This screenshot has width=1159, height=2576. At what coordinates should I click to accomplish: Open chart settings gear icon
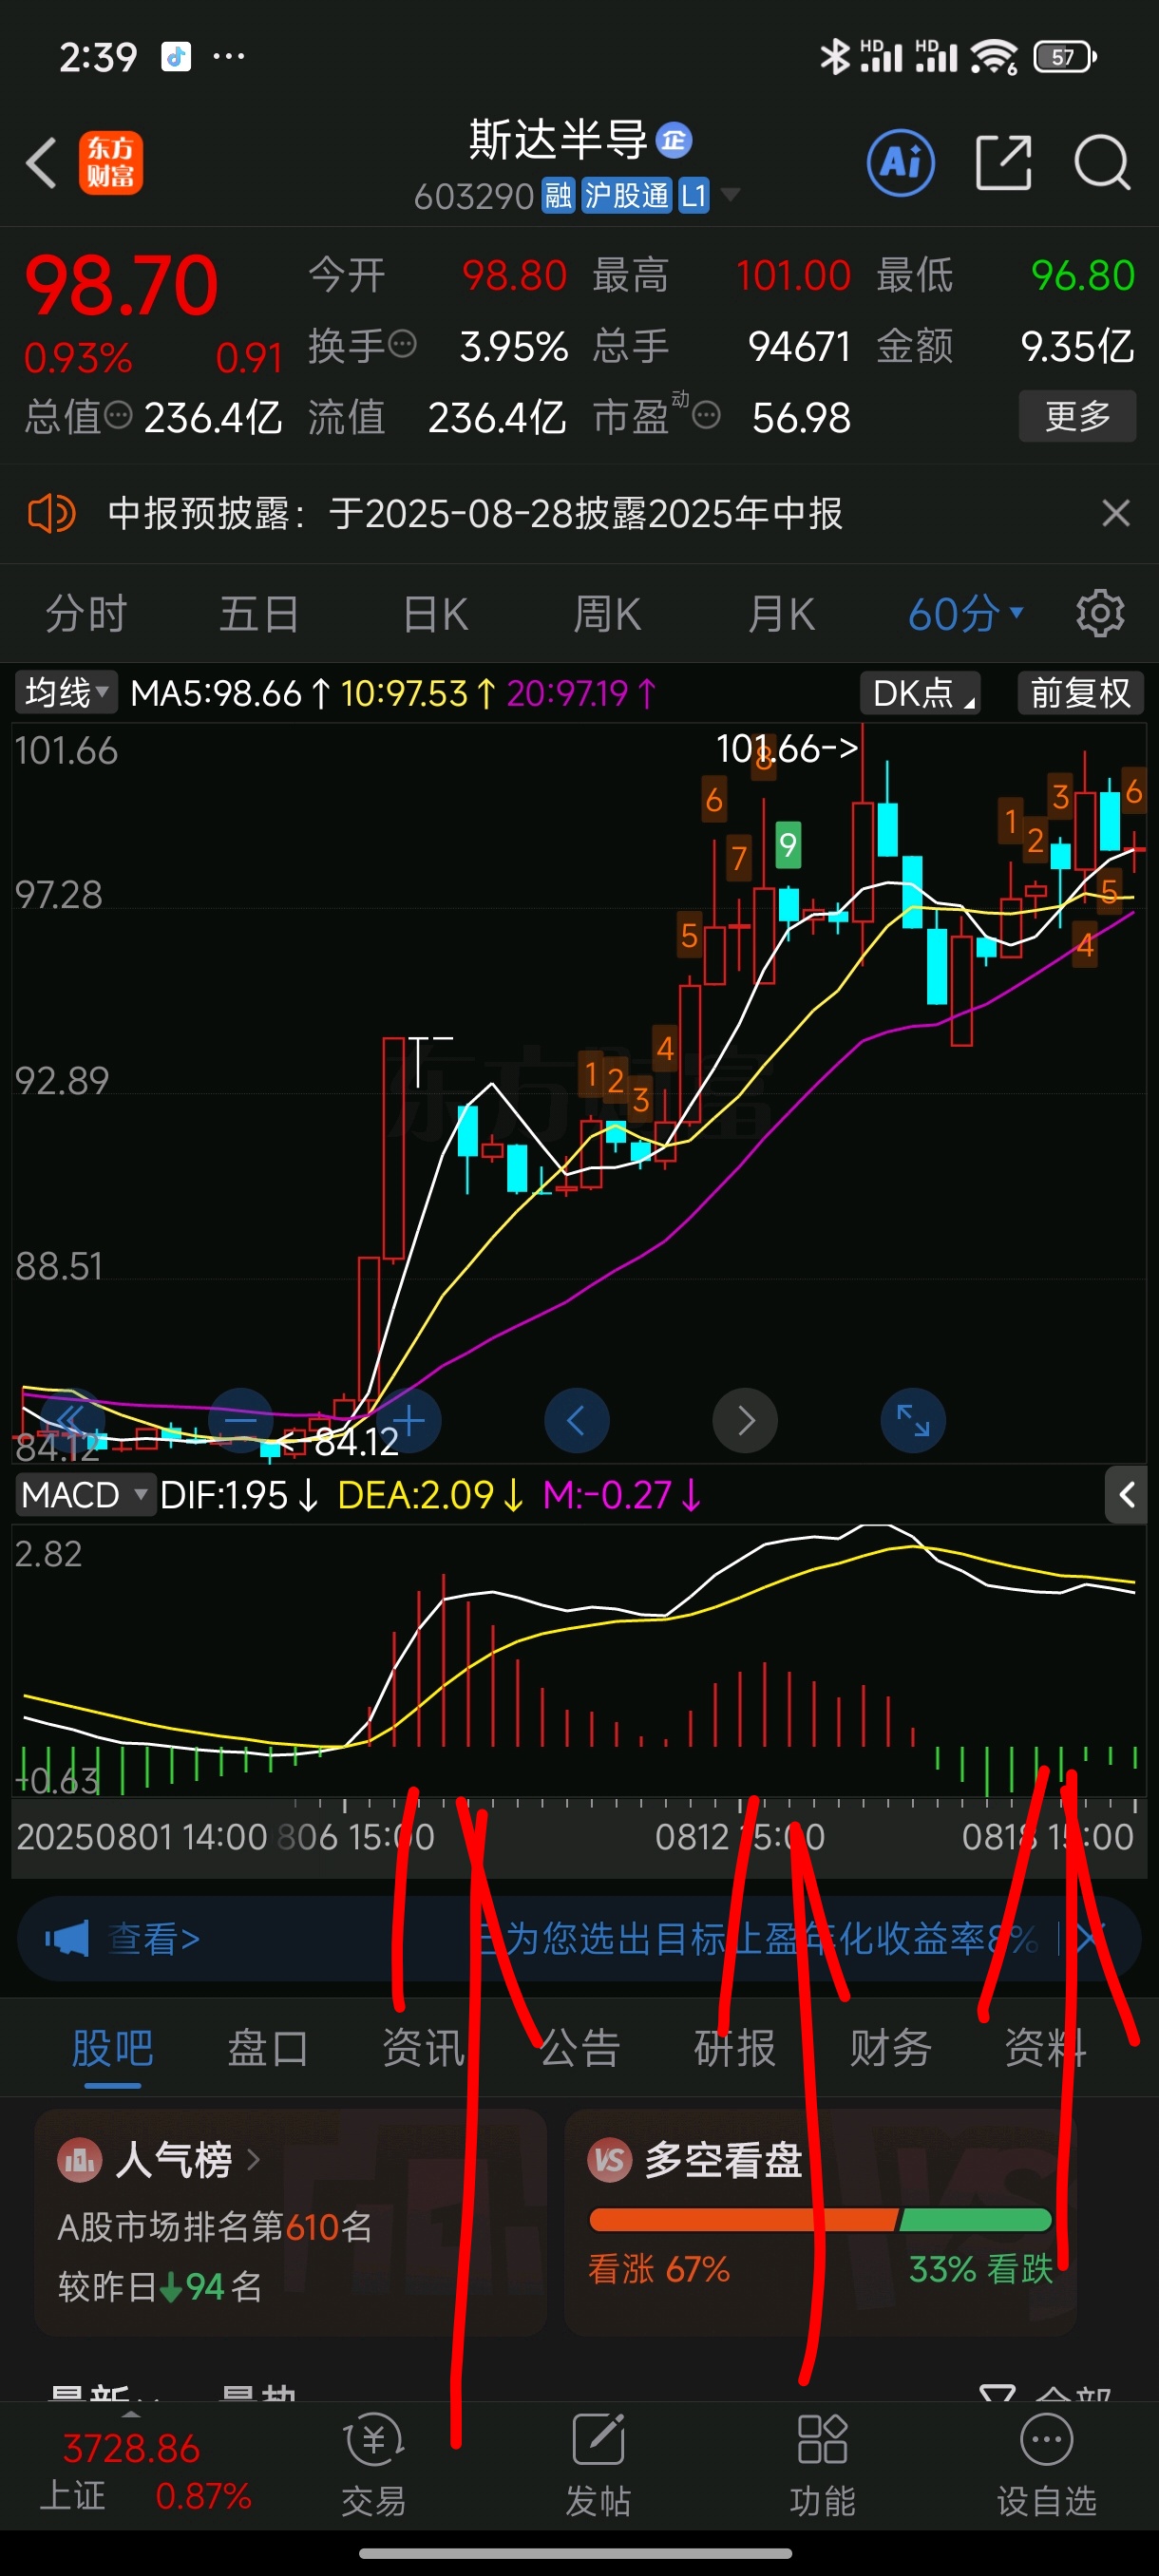pyautogui.click(x=1100, y=613)
